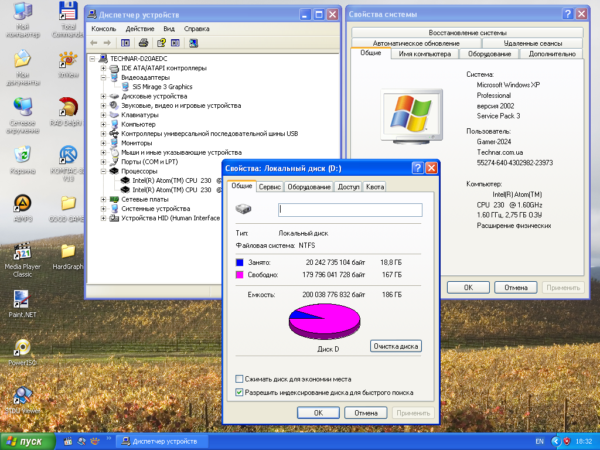Viewport: 600px width, 450px height.
Task: Expand the Сетевые платы node
Action: coord(103,199)
